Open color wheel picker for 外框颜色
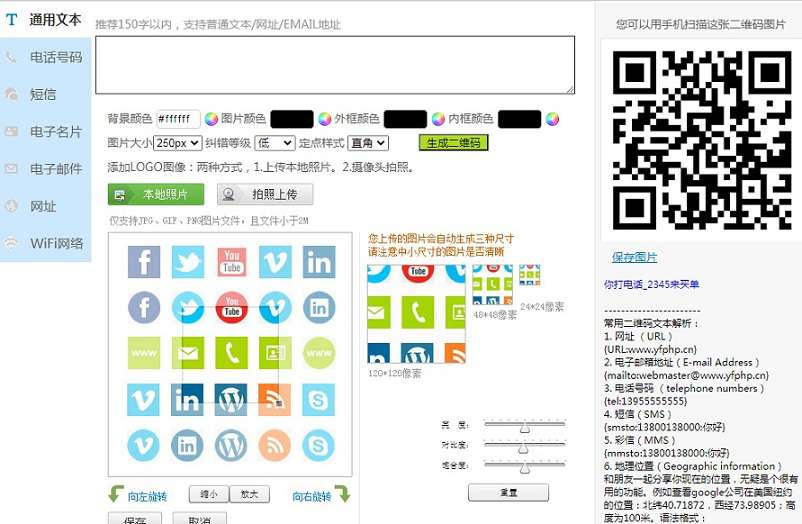This screenshot has height=524, width=802. 438,119
